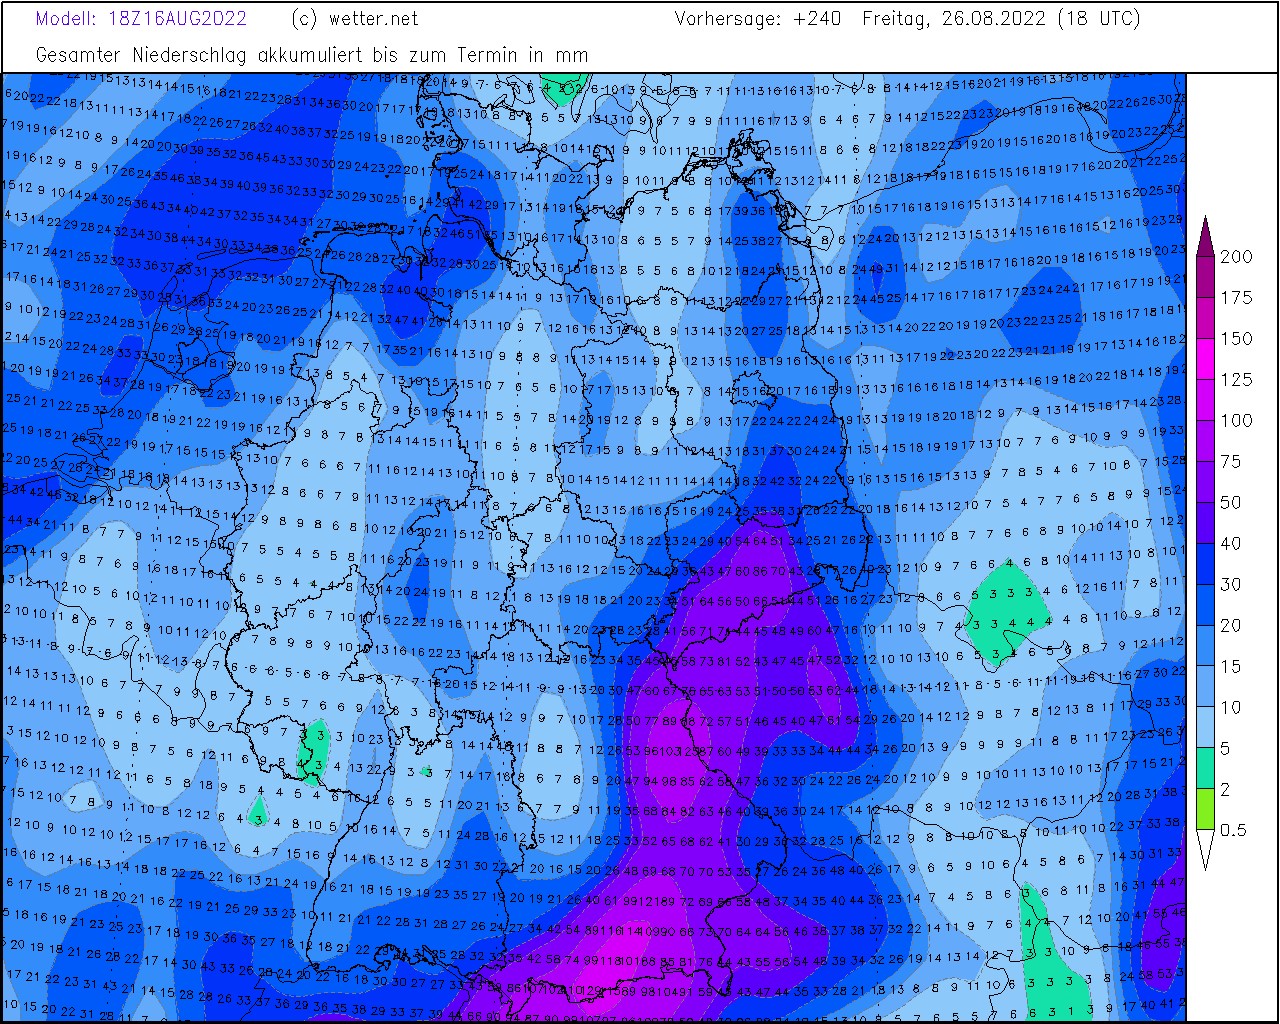Click the 10 label on the legend scale

coord(1230,708)
